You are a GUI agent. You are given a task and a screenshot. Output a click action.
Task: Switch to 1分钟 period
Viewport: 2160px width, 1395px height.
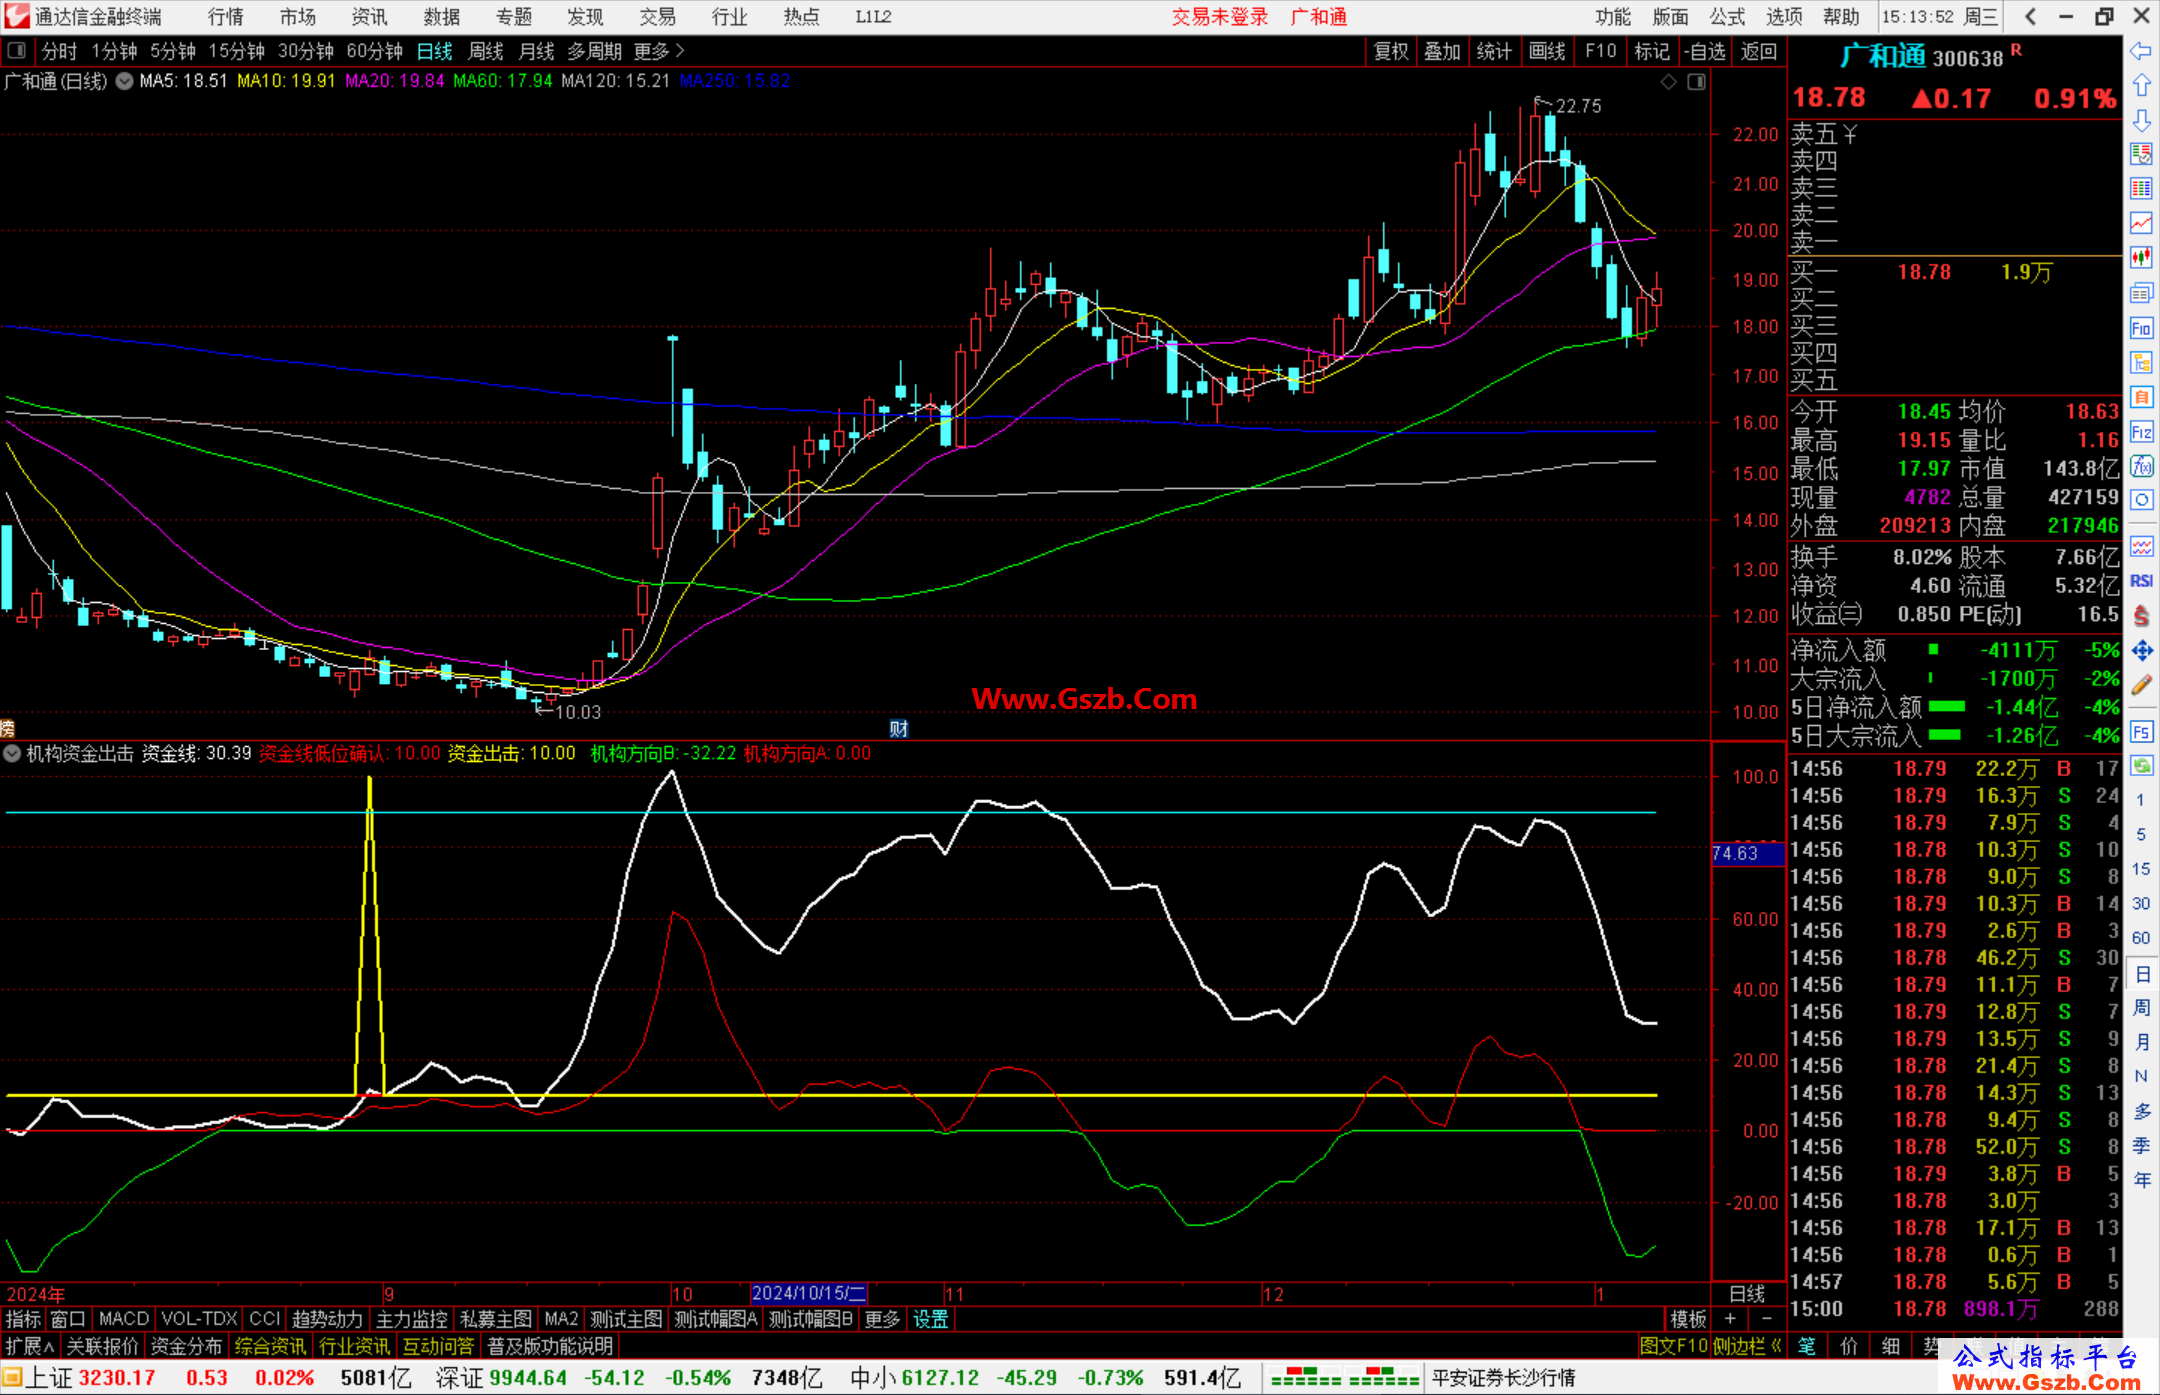[114, 51]
